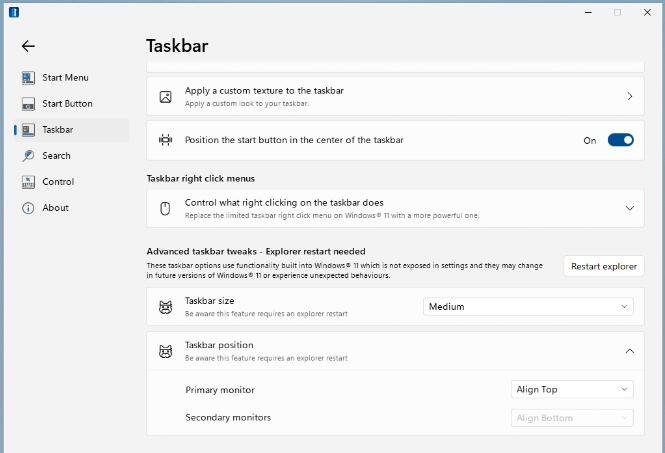Open the custom texture settings chevron
Screen dimensions: 665x453
[x=630, y=97]
